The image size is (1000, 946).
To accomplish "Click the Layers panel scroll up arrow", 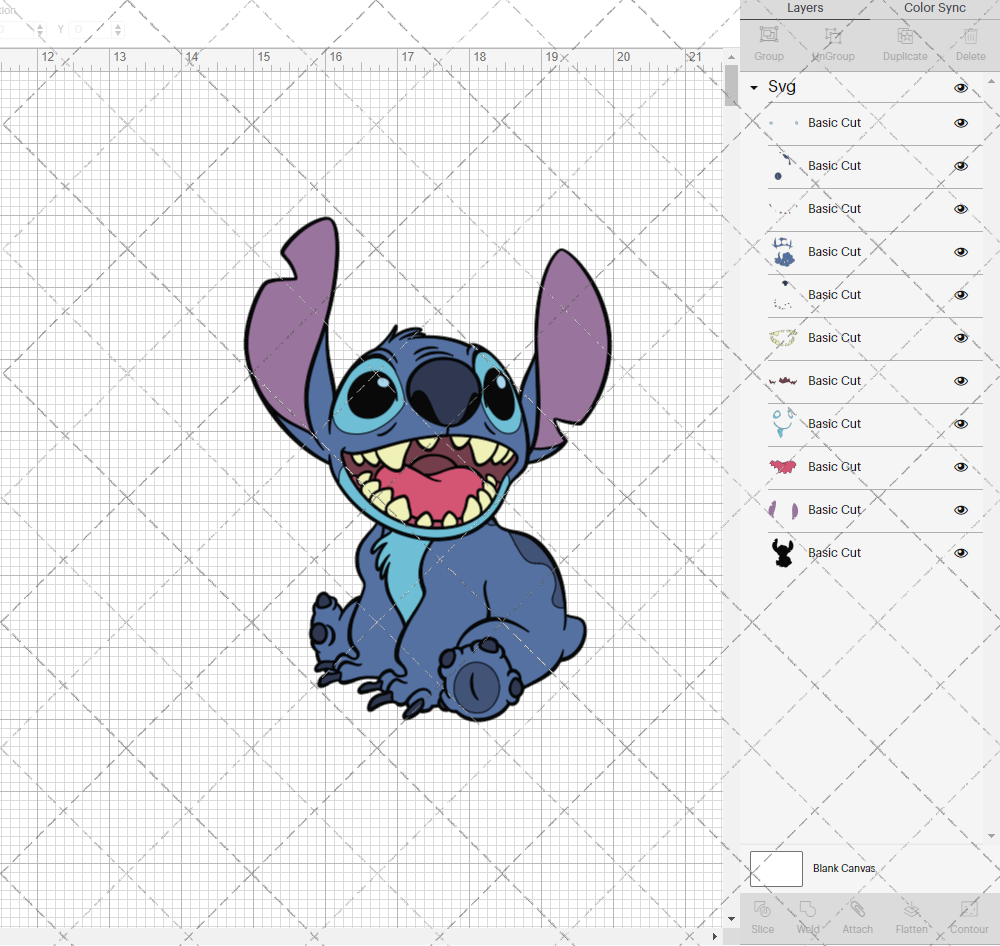I will tap(990, 82).
